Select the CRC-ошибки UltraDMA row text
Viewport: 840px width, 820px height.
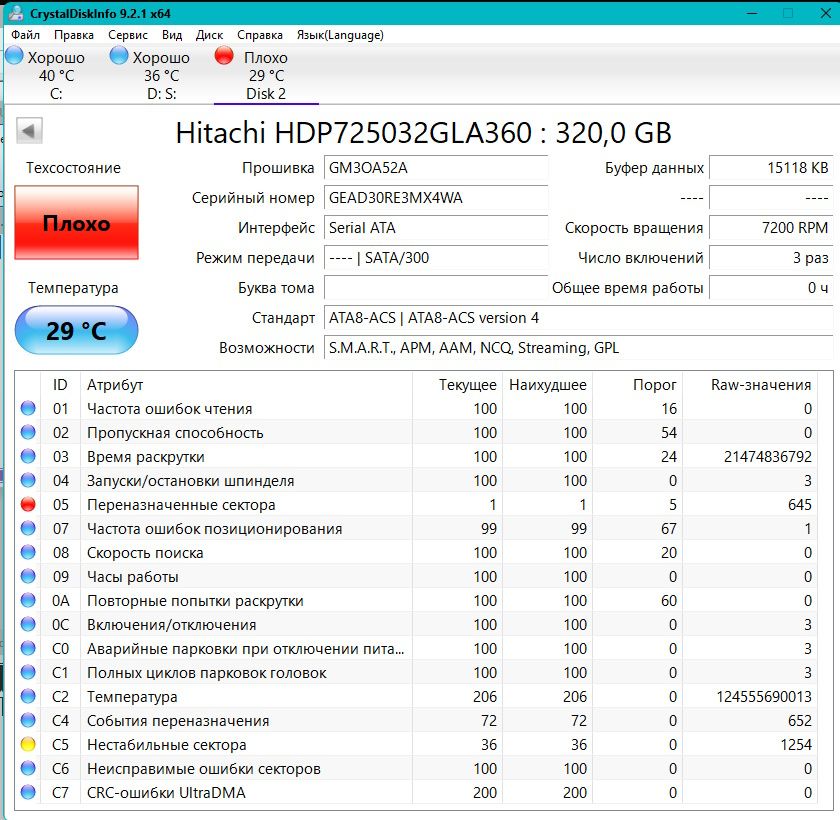pyautogui.click(x=166, y=793)
